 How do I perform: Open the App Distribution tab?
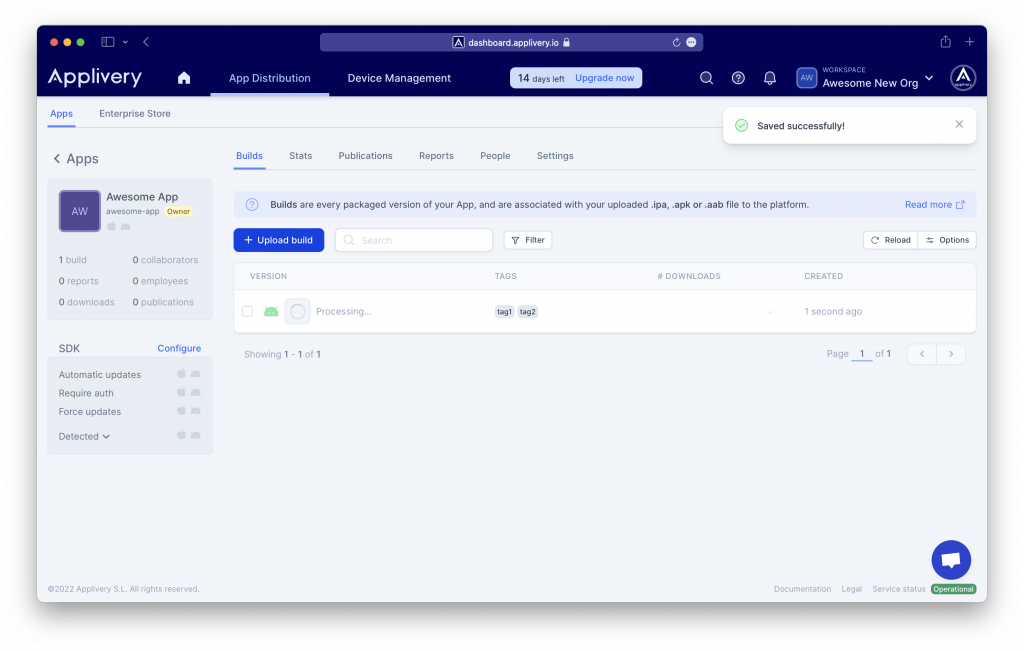coord(270,78)
